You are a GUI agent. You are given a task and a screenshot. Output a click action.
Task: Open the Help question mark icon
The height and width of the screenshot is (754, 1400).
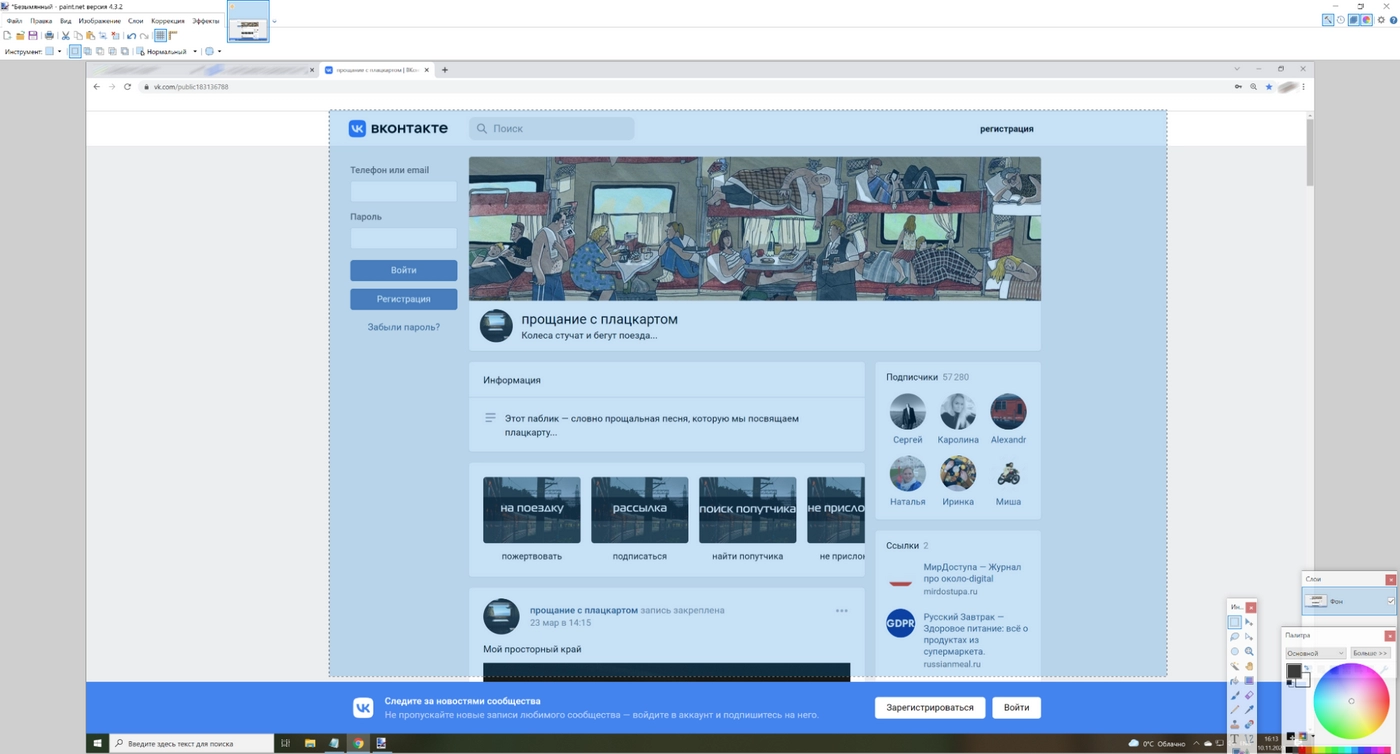coord(1393,19)
